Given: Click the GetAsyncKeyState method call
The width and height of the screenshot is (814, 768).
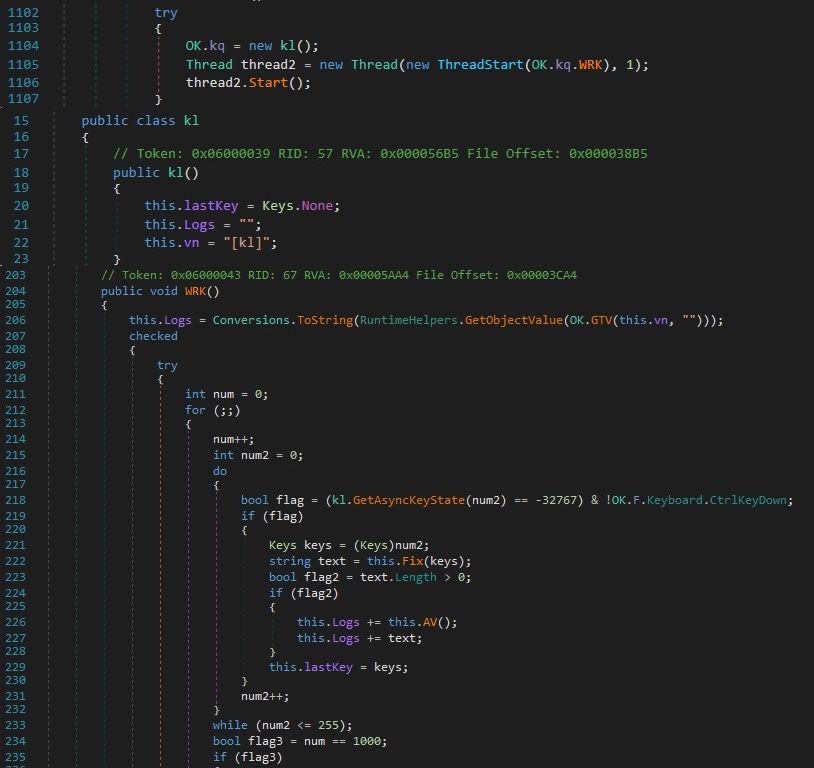Looking at the screenshot, I should [409, 500].
